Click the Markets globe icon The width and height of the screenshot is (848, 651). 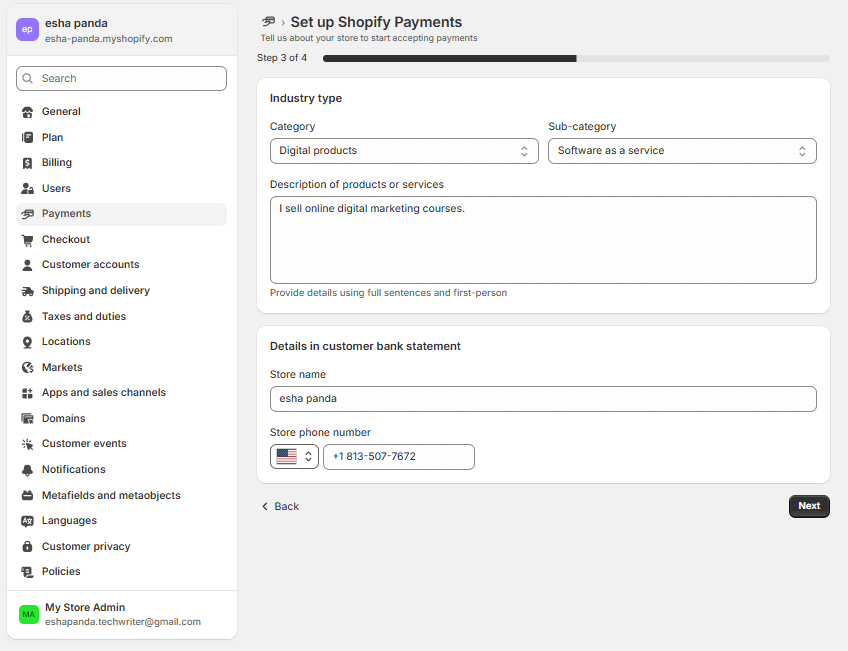click(26, 367)
